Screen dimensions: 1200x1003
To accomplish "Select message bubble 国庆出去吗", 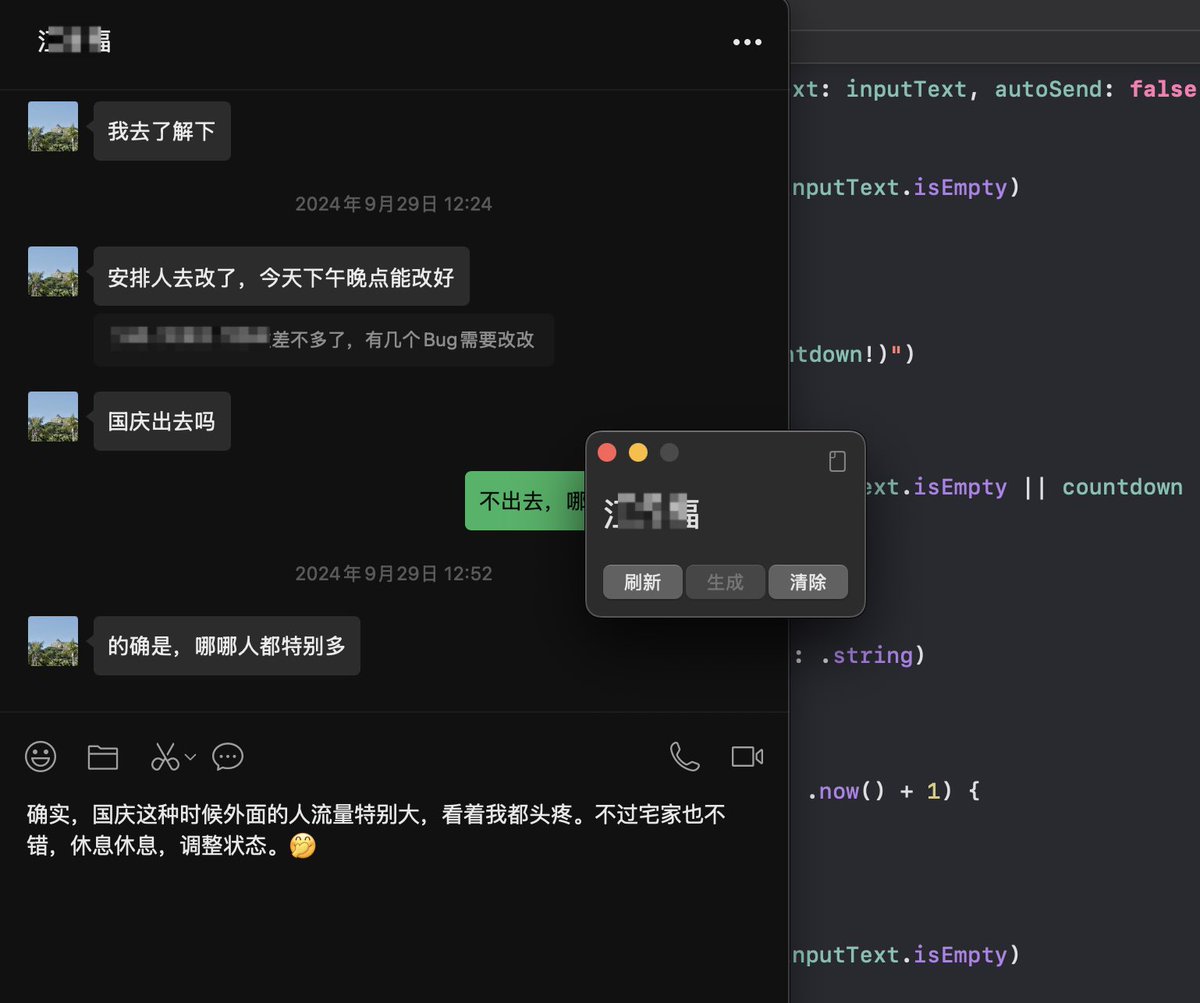I will pyautogui.click(x=162, y=421).
